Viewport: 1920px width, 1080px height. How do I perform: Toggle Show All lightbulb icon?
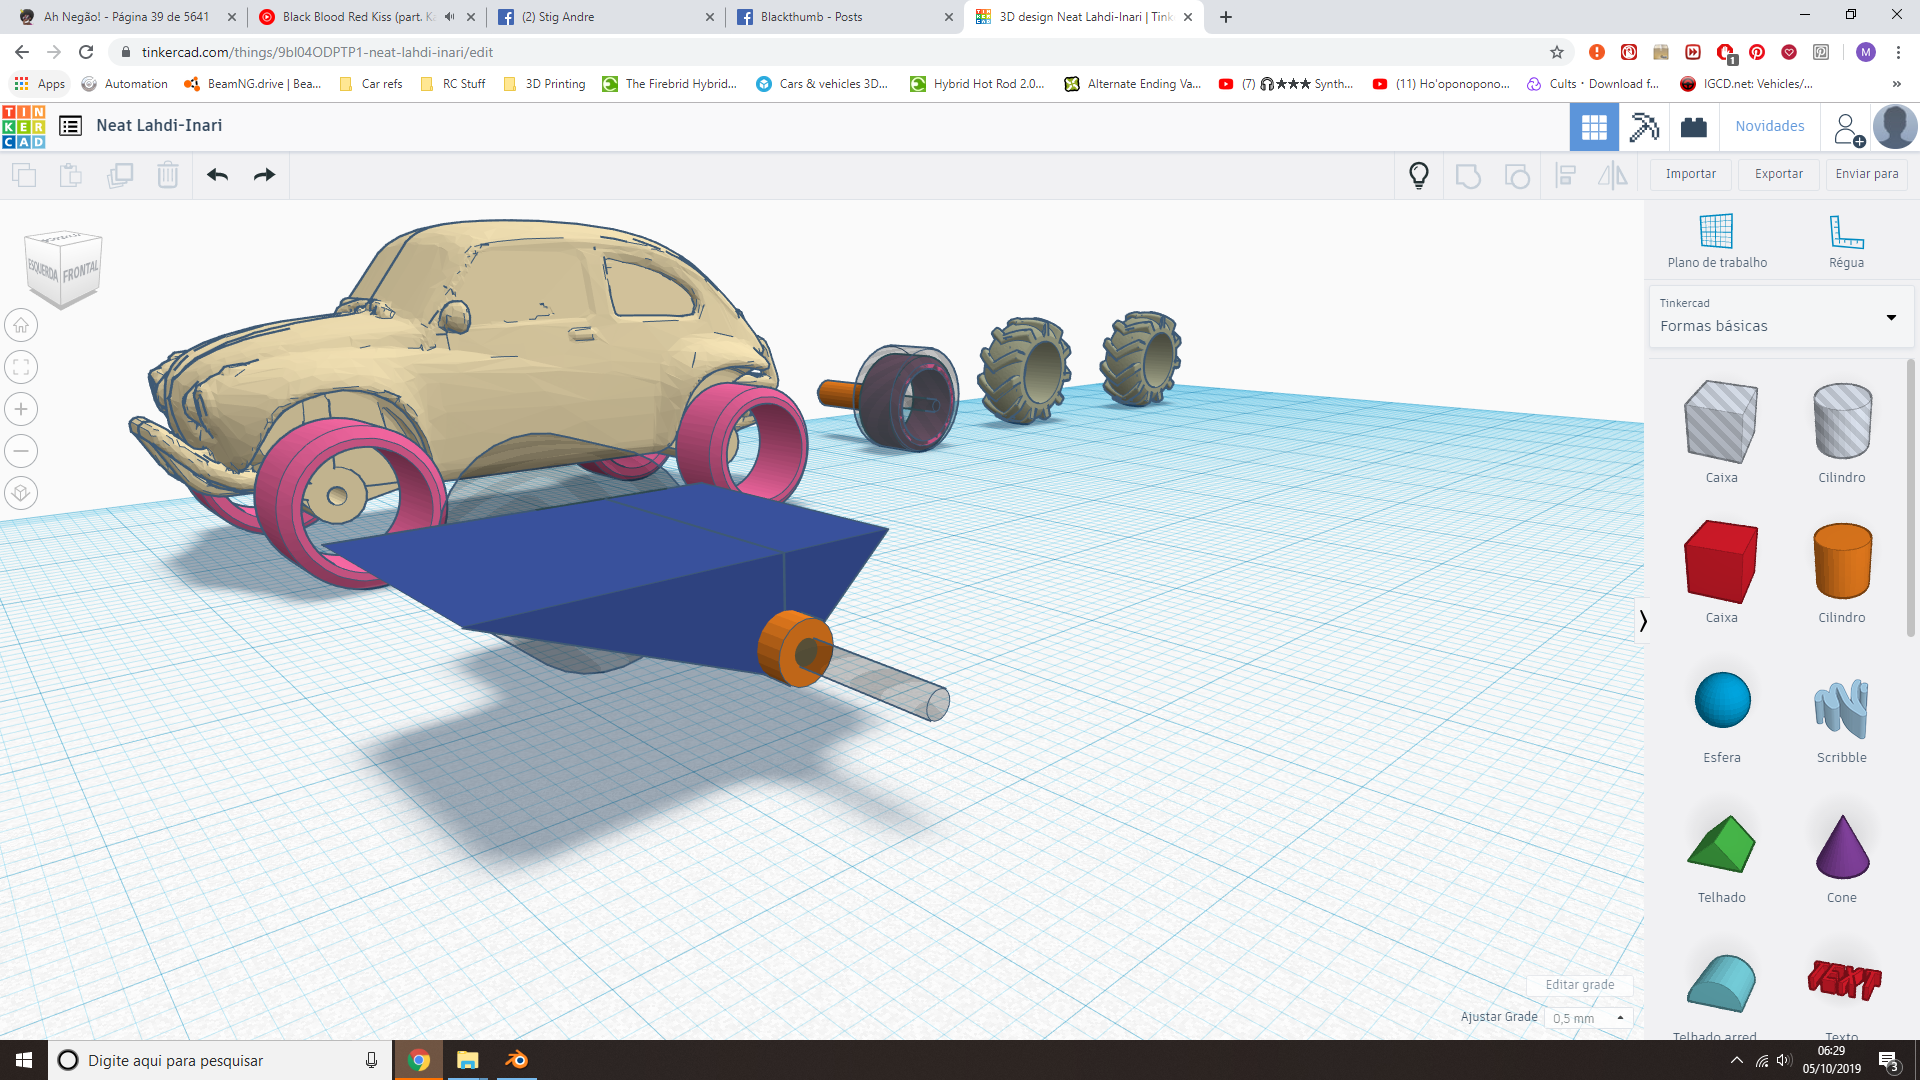coord(1418,176)
